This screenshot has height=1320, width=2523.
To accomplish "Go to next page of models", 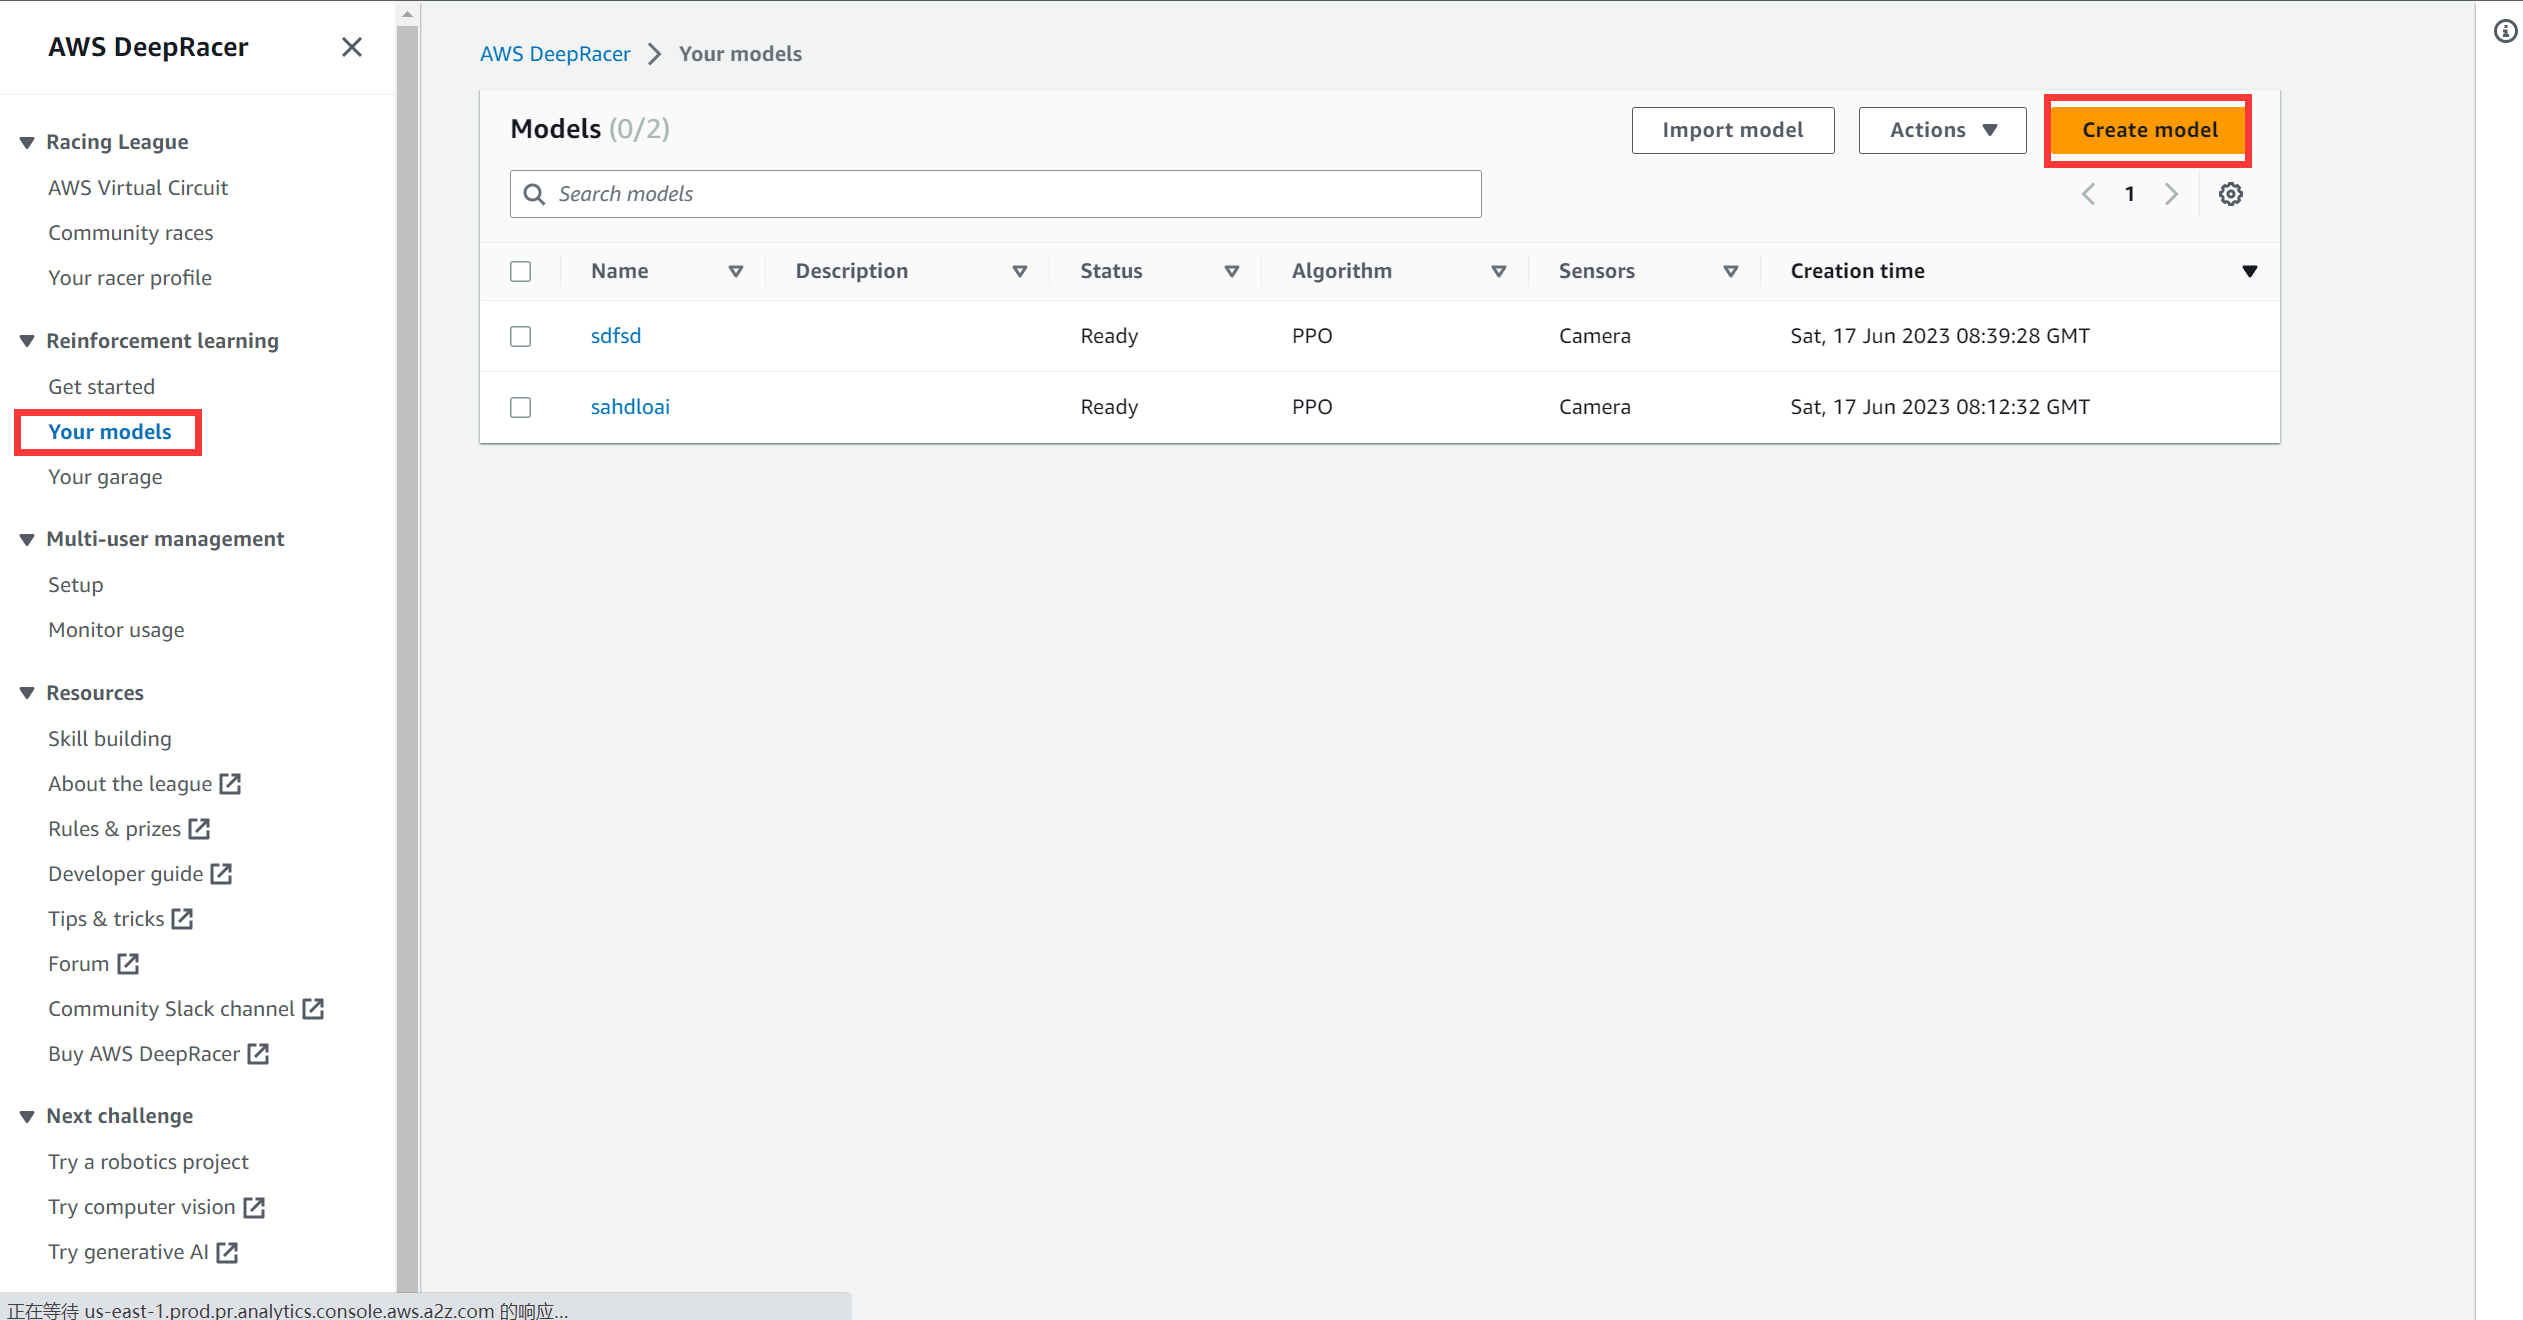I will tap(2170, 194).
